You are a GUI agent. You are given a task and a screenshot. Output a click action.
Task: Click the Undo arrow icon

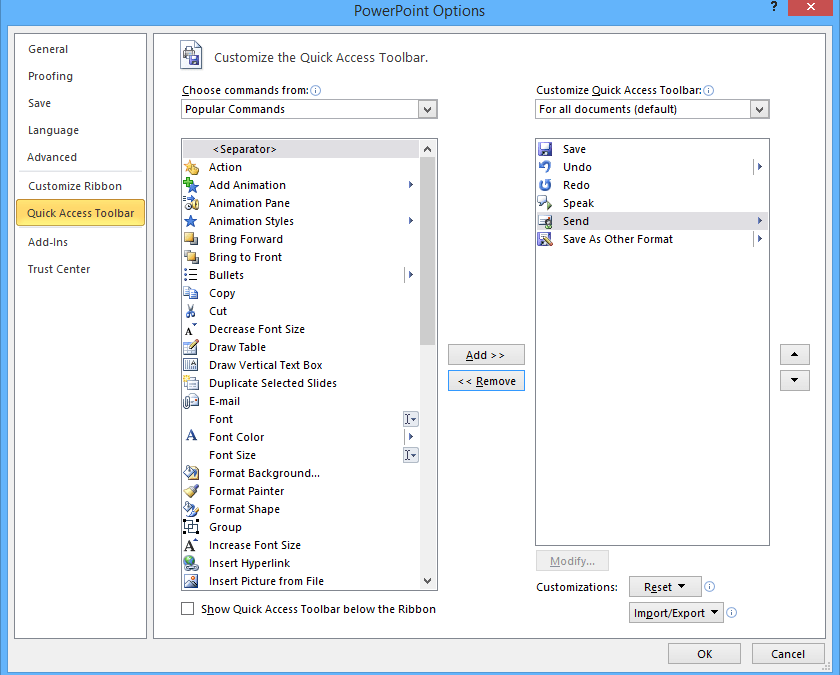pos(545,167)
